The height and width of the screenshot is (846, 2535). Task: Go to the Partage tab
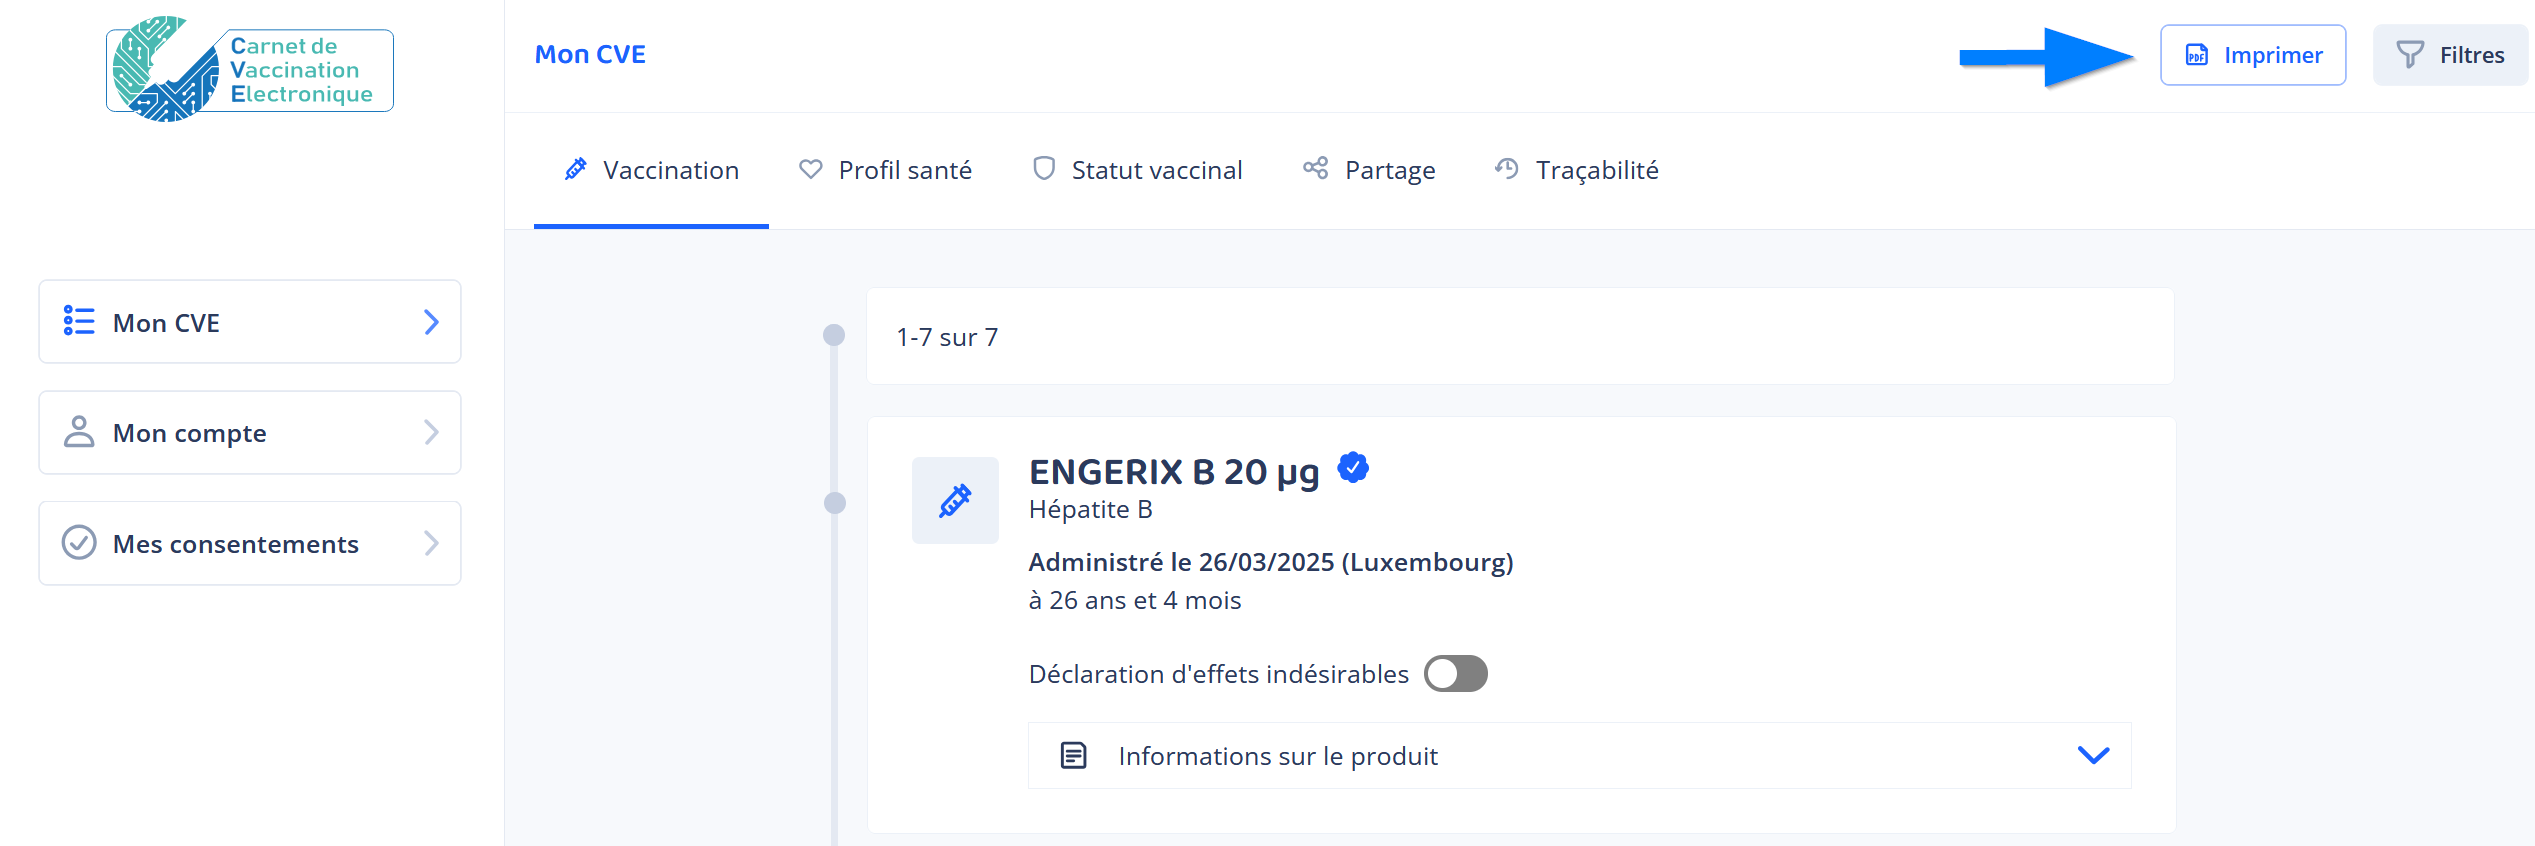[x=1369, y=170]
